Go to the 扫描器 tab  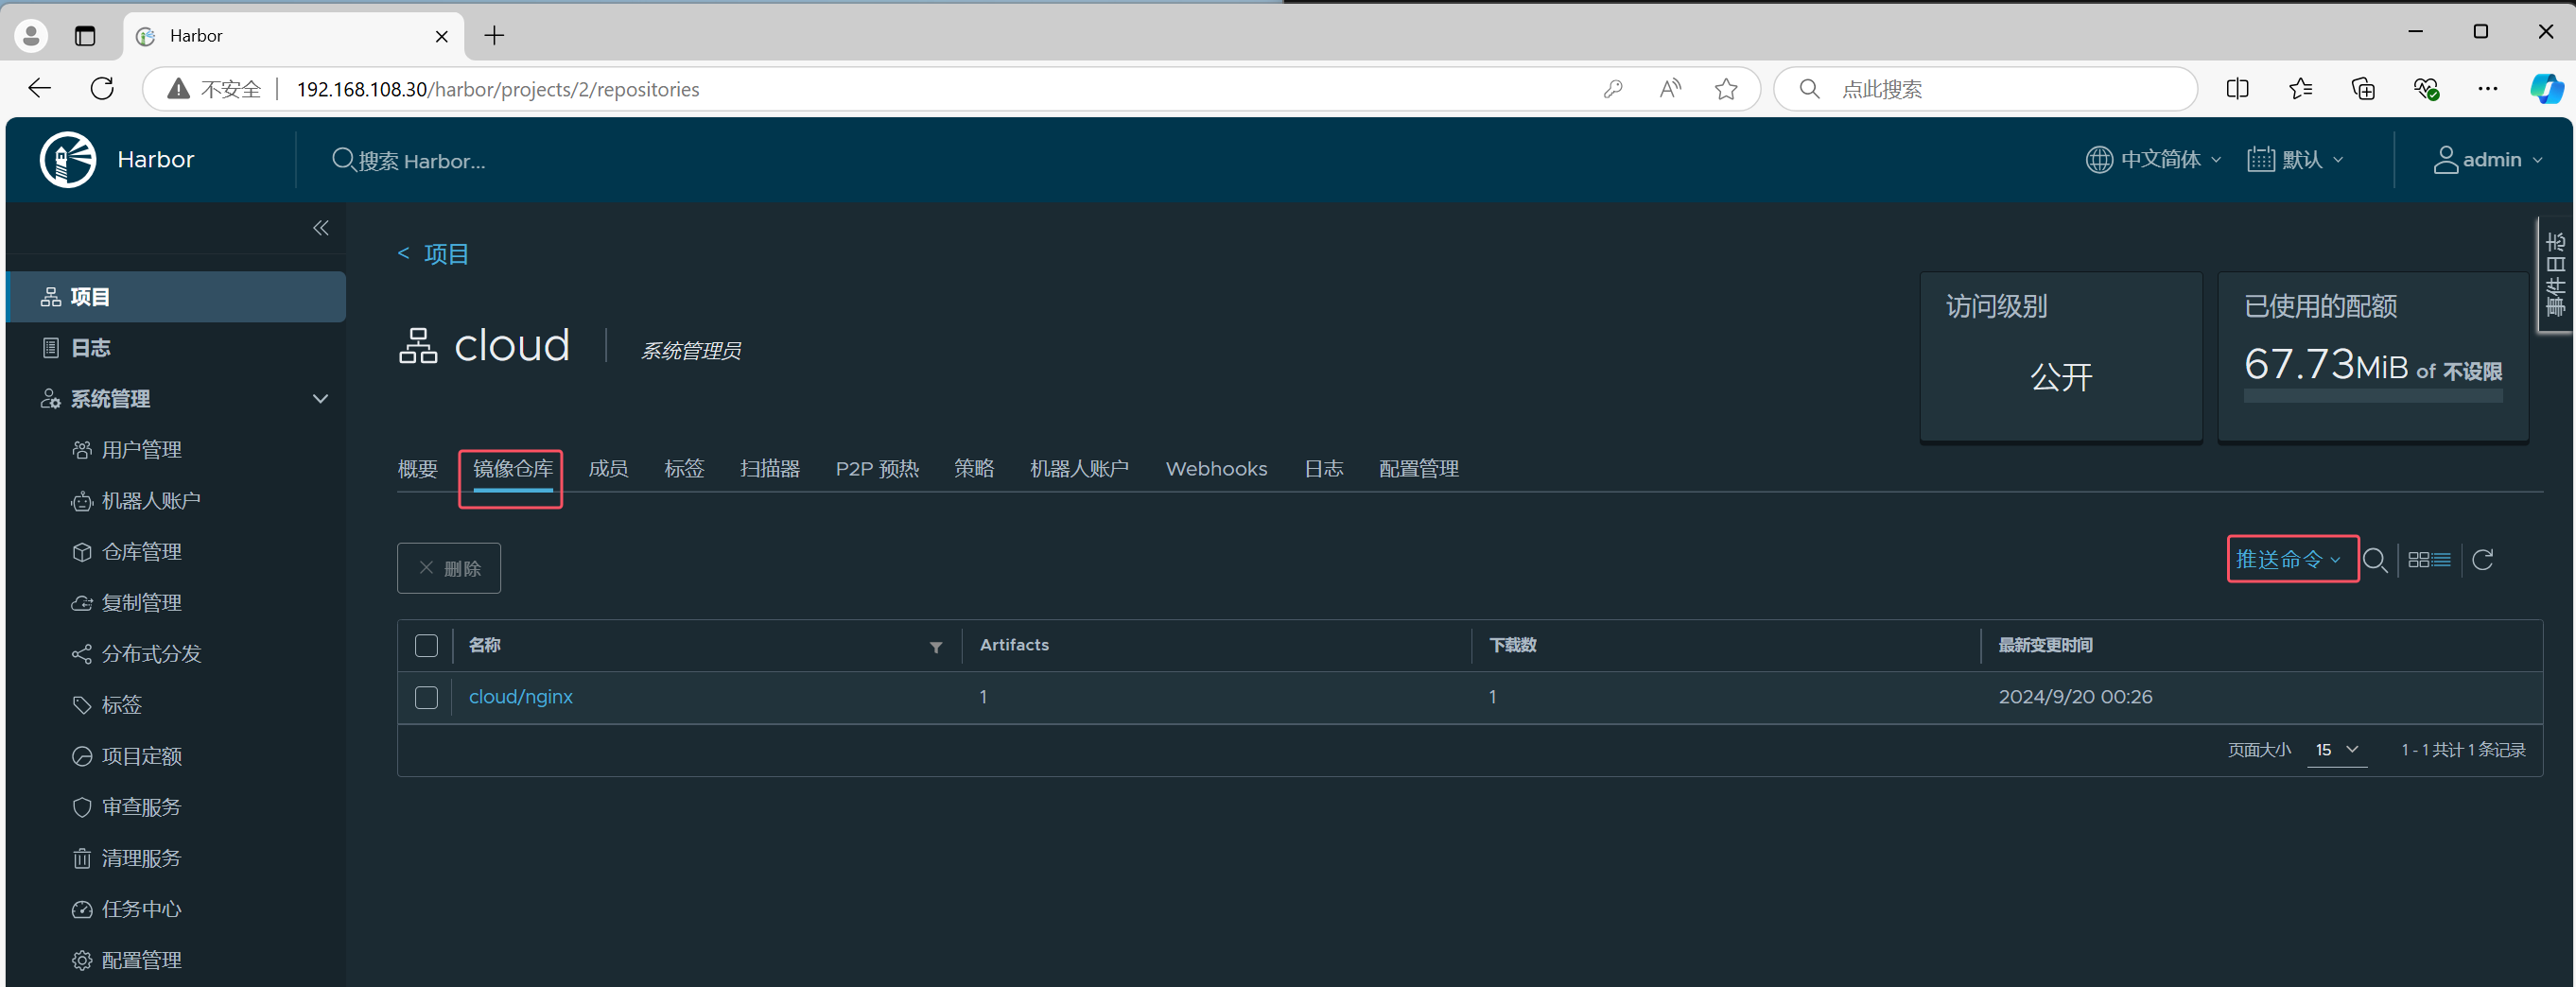point(770,469)
